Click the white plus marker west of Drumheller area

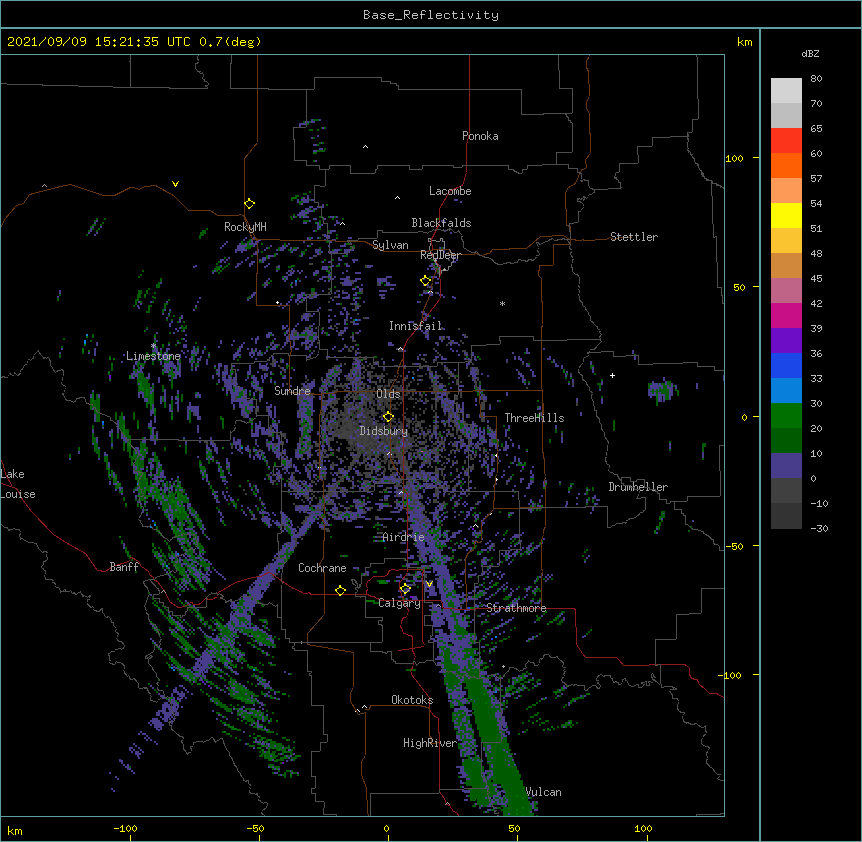point(612,375)
